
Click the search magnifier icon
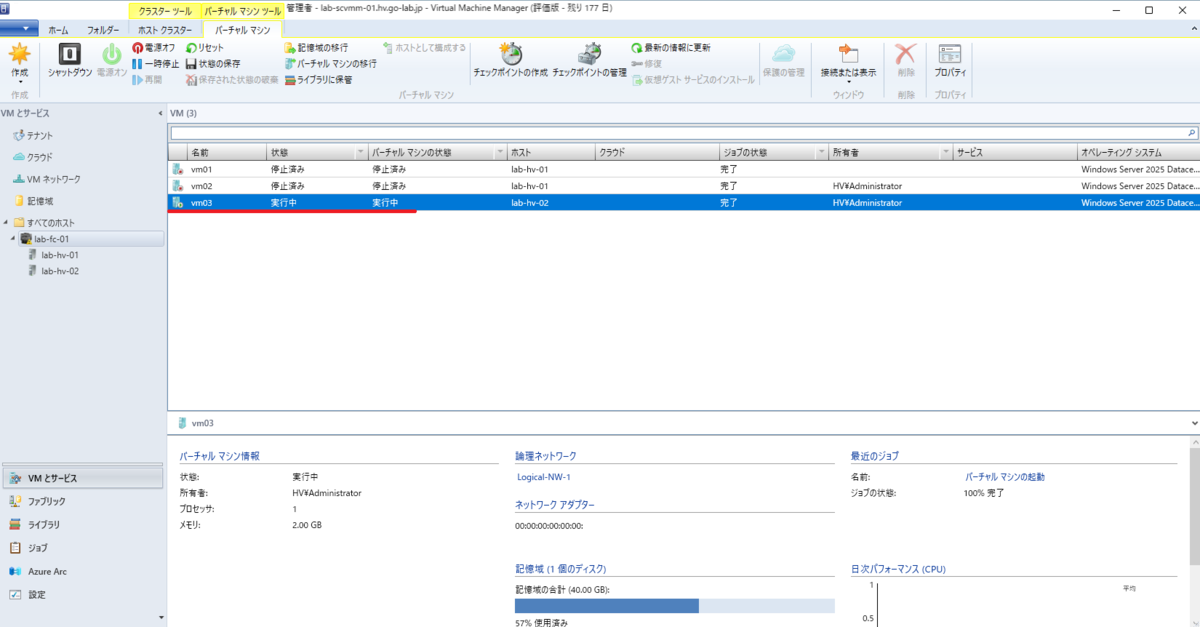point(1191,132)
